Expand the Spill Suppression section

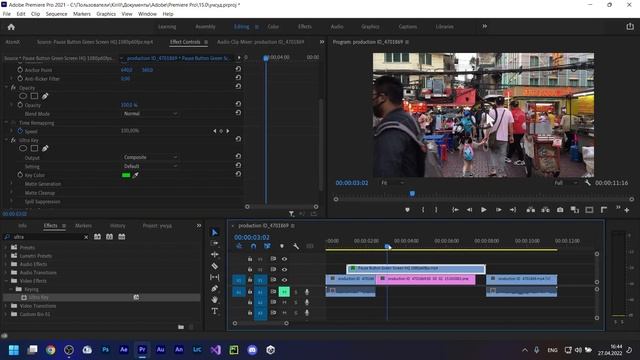click(11, 202)
